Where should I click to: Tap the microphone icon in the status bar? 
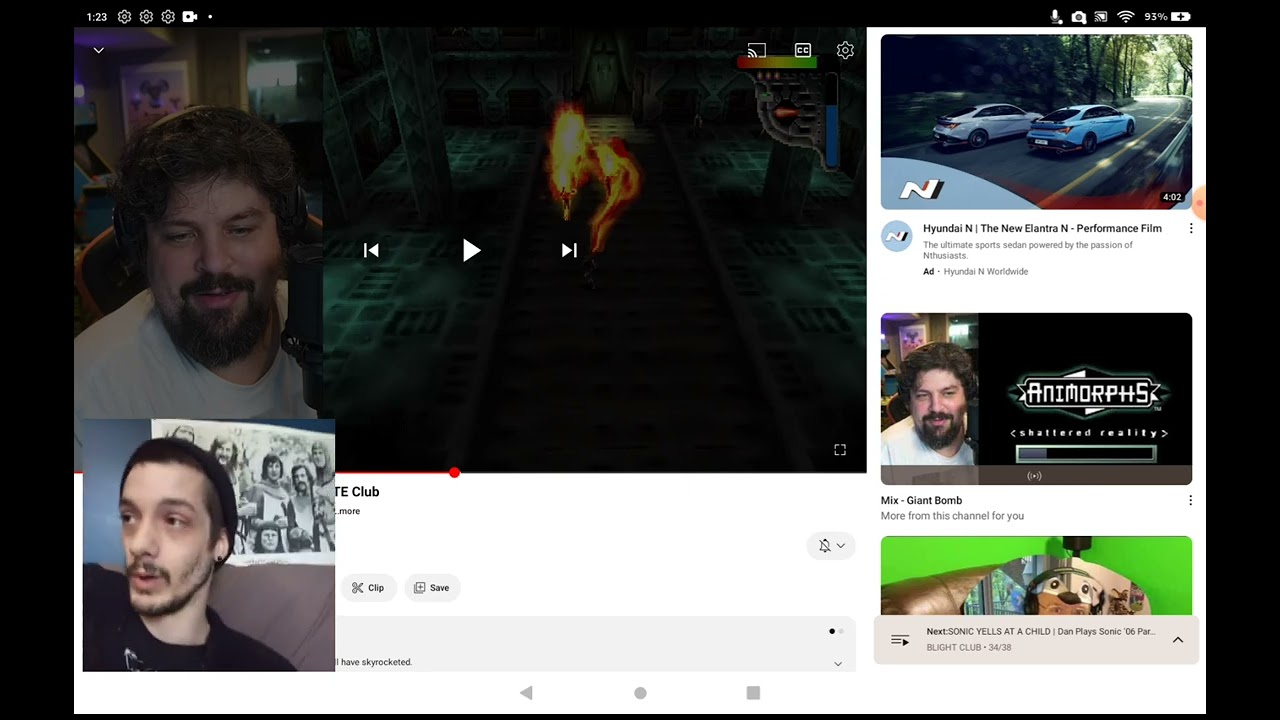point(1056,17)
